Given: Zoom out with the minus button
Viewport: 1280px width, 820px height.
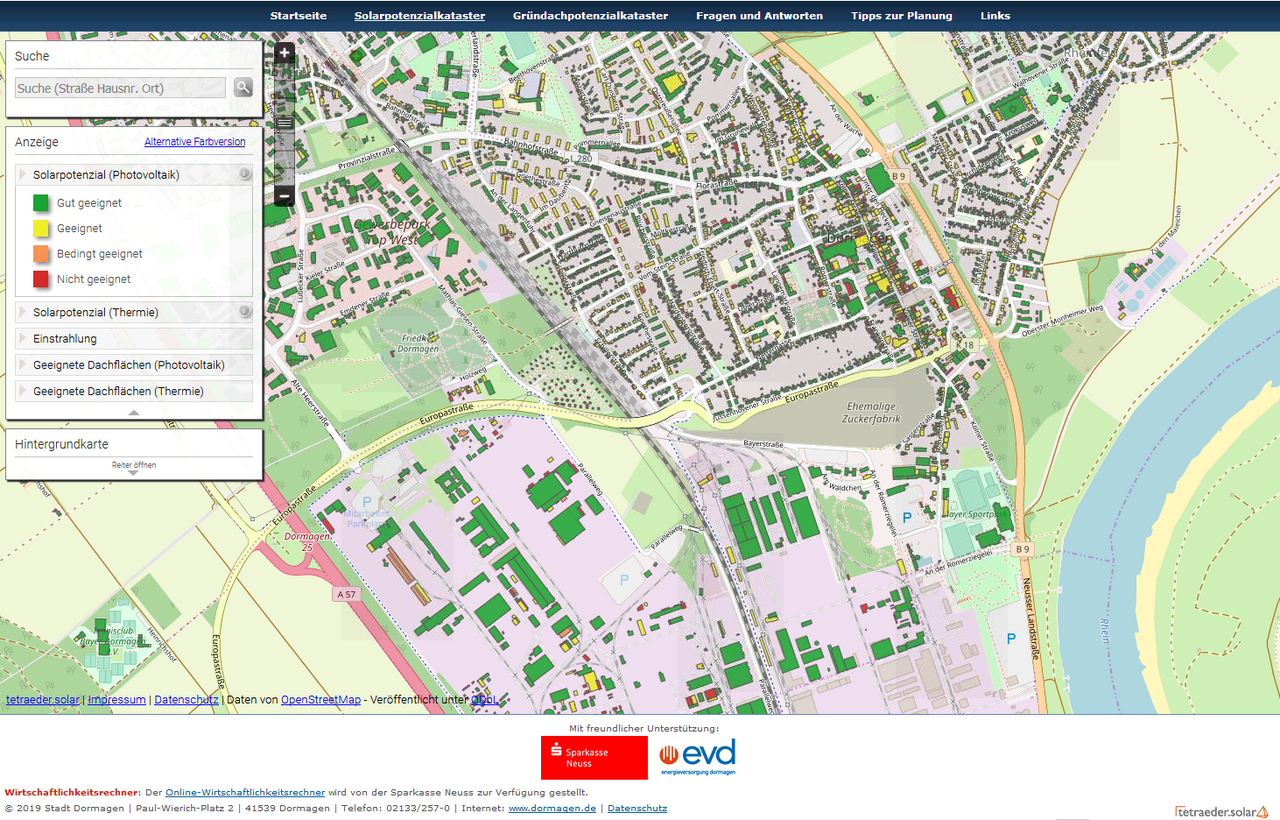Looking at the screenshot, I should [284, 196].
